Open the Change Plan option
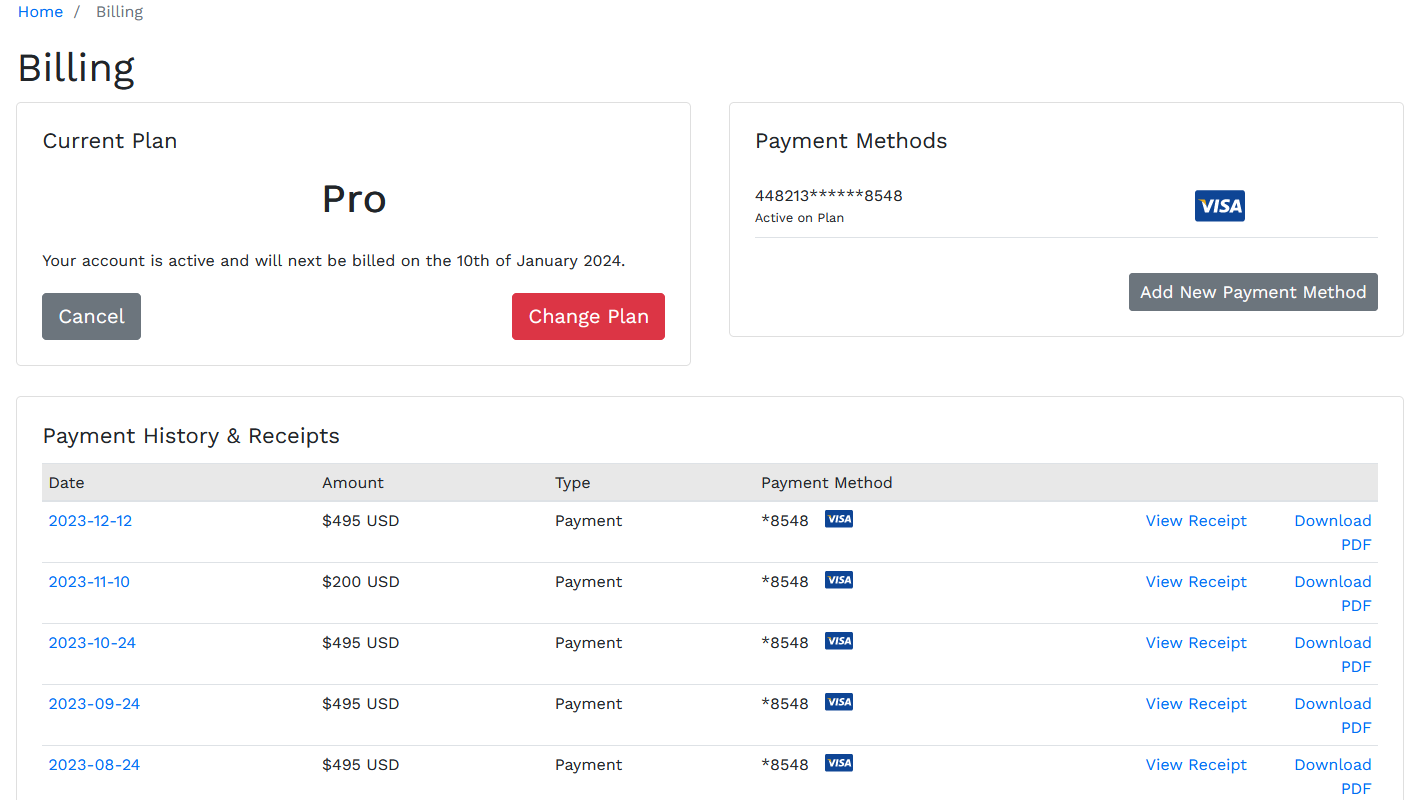1411x800 pixels. click(x=588, y=316)
